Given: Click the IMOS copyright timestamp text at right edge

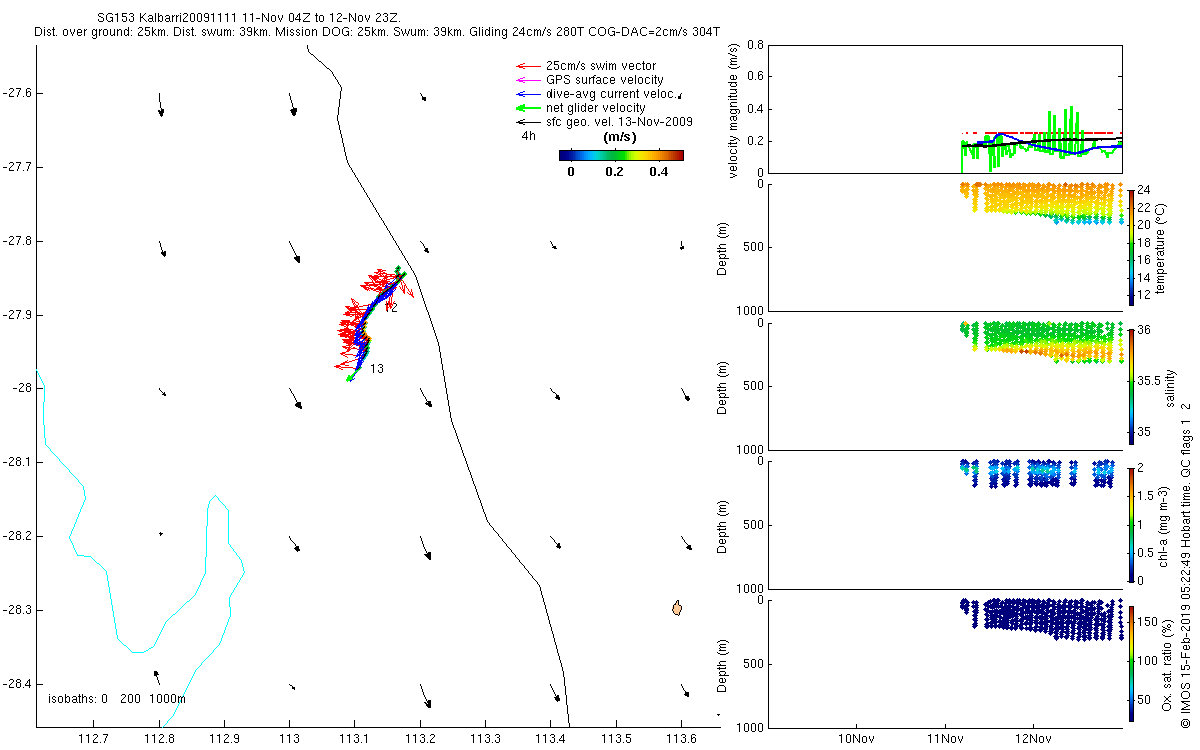Looking at the screenshot, I should pos(1186,564).
